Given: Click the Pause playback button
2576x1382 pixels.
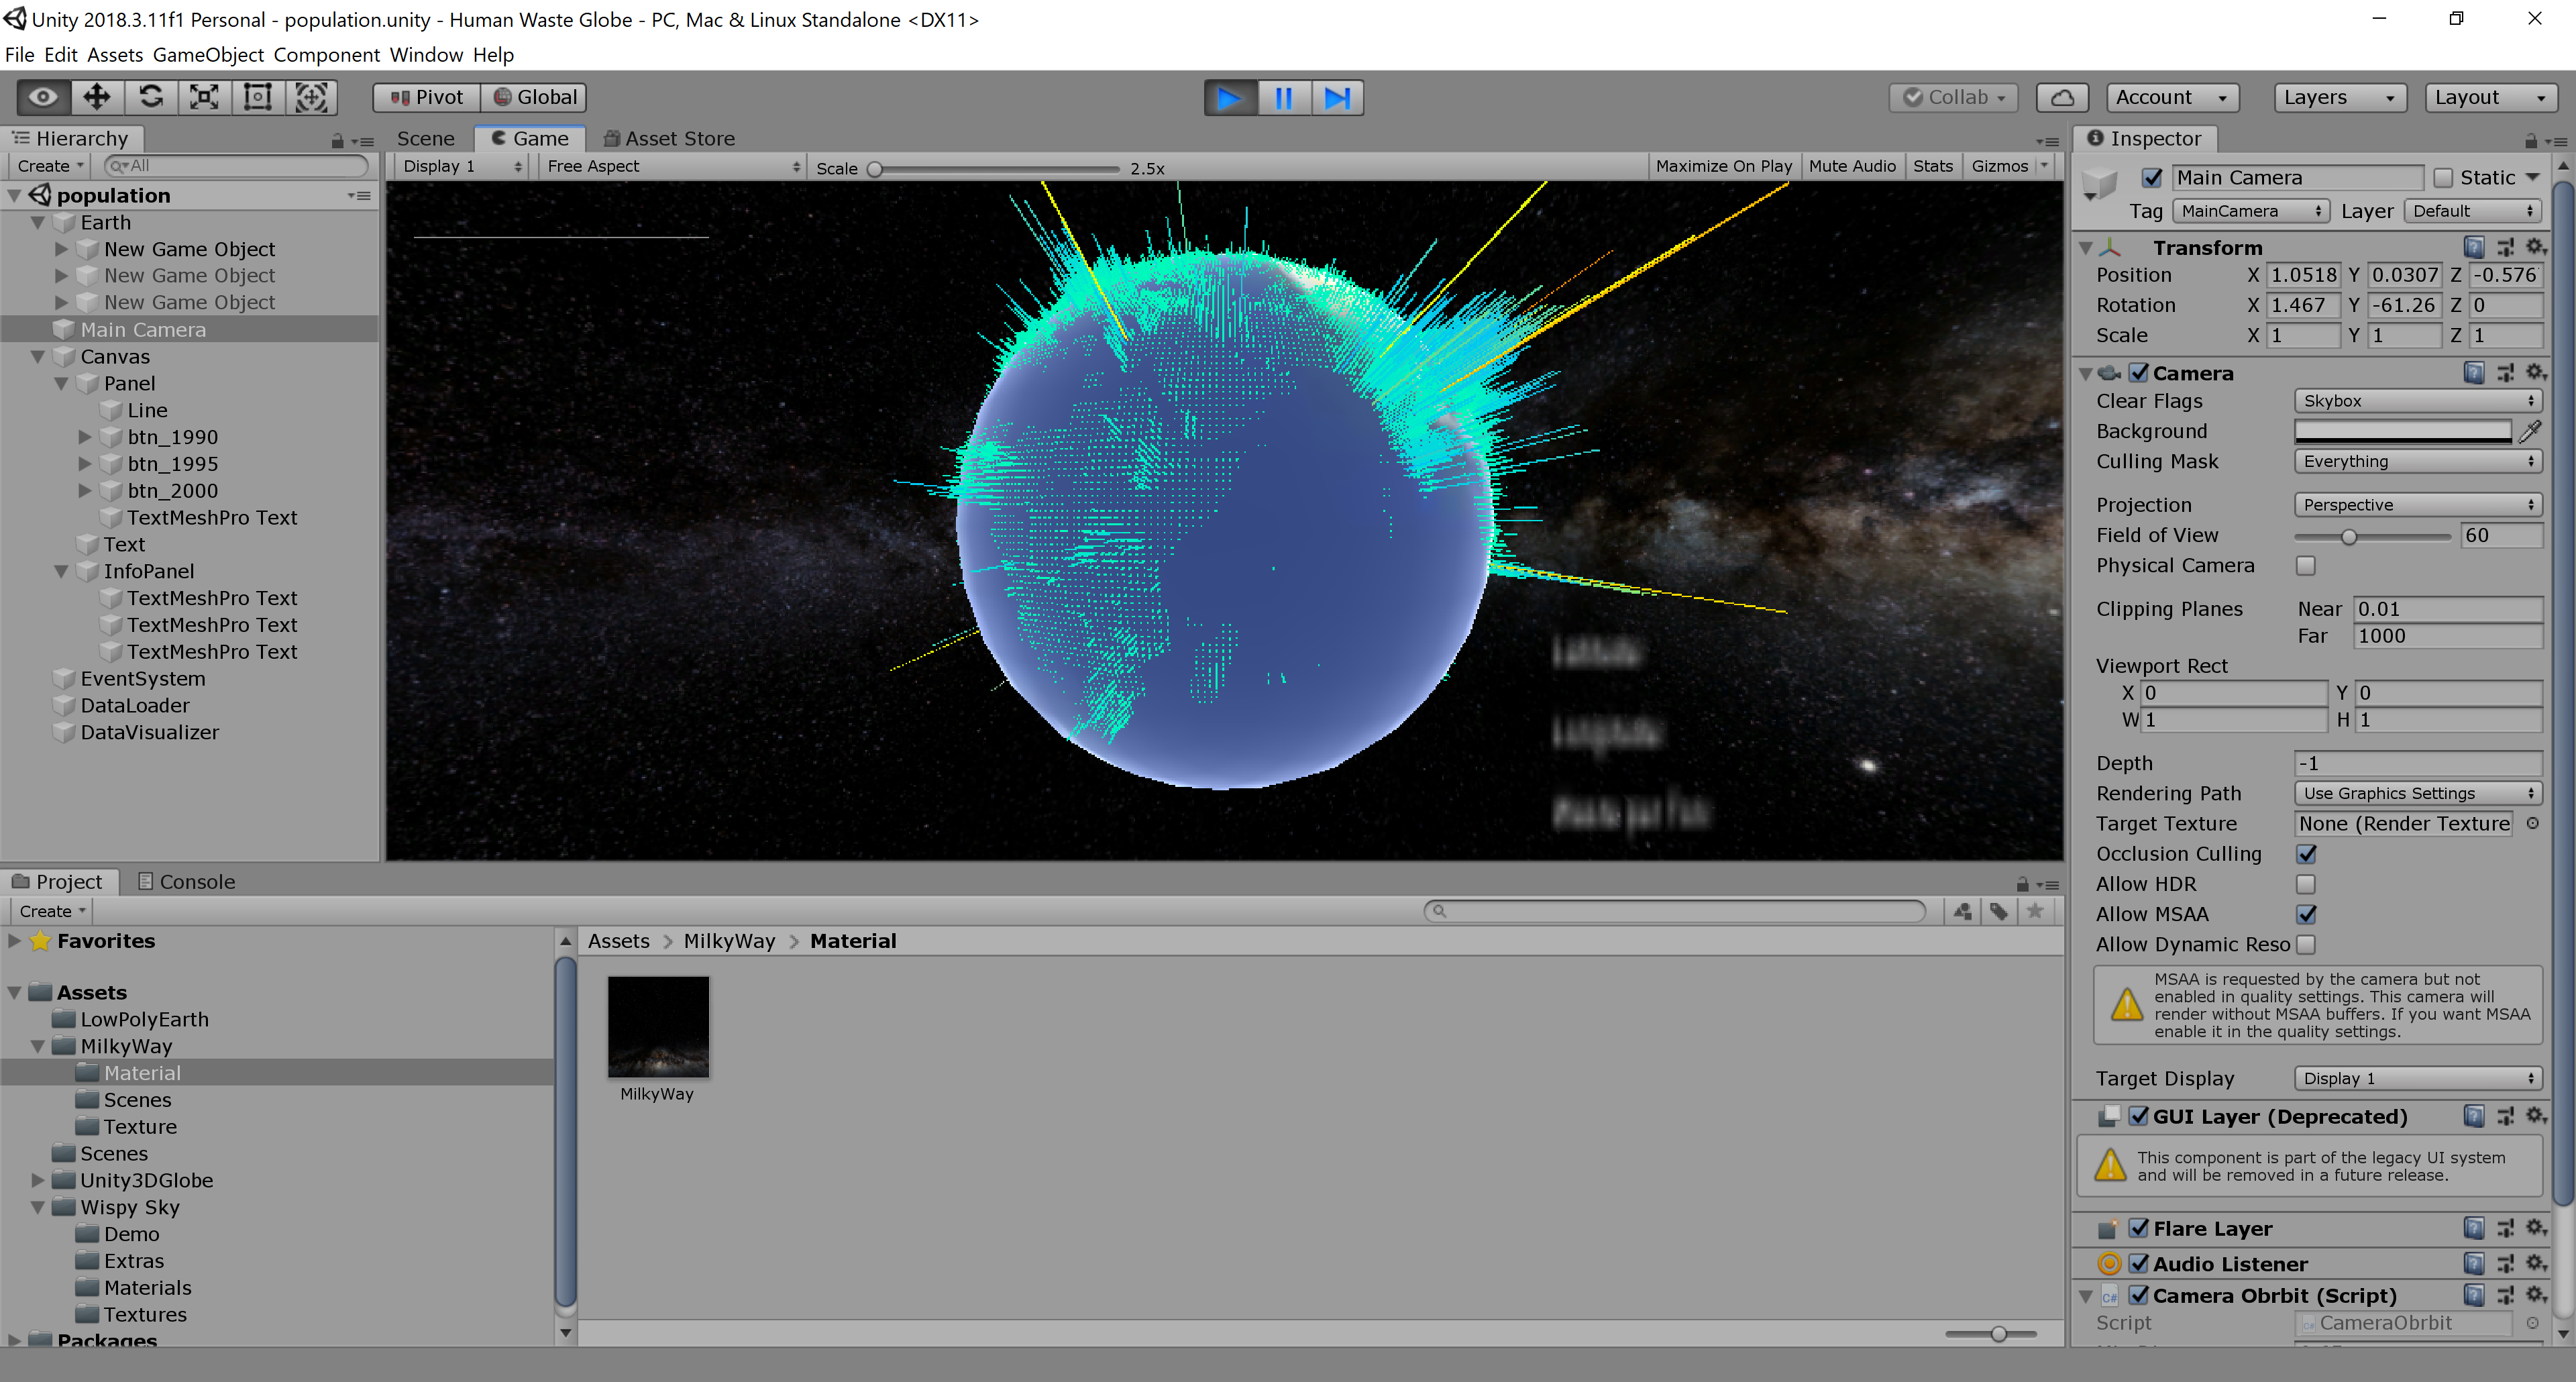Looking at the screenshot, I should pos(1283,98).
